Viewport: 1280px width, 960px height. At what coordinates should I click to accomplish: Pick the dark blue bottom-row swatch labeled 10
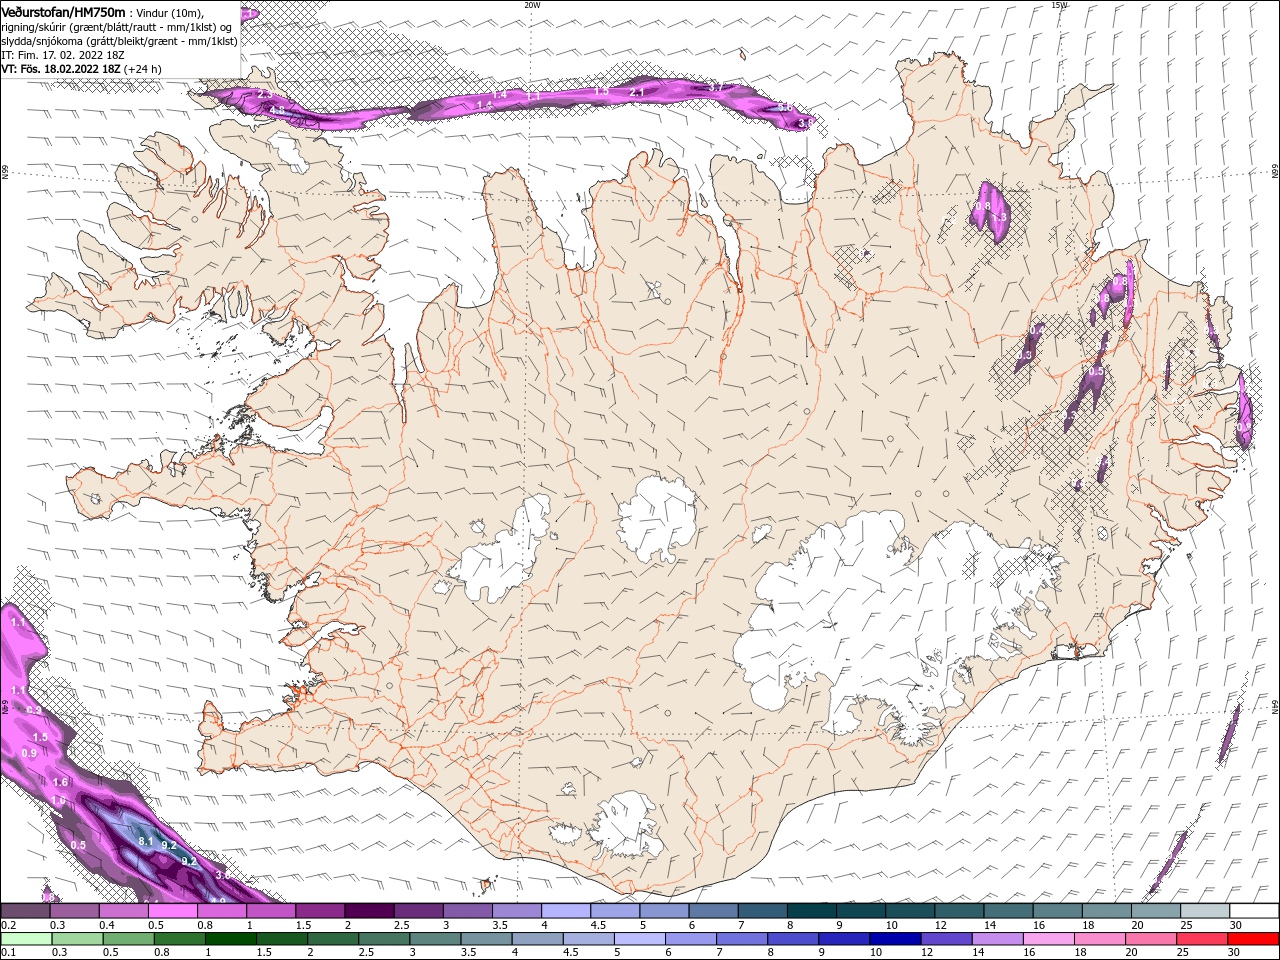[896, 939]
